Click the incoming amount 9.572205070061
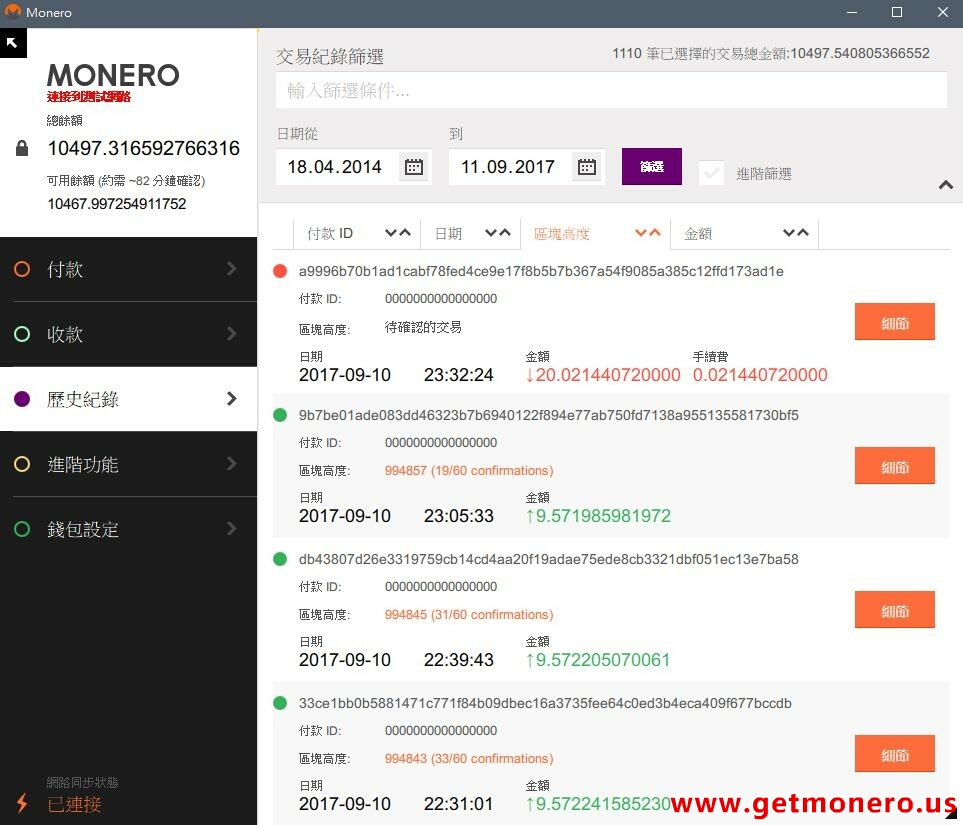 (598, 660)
